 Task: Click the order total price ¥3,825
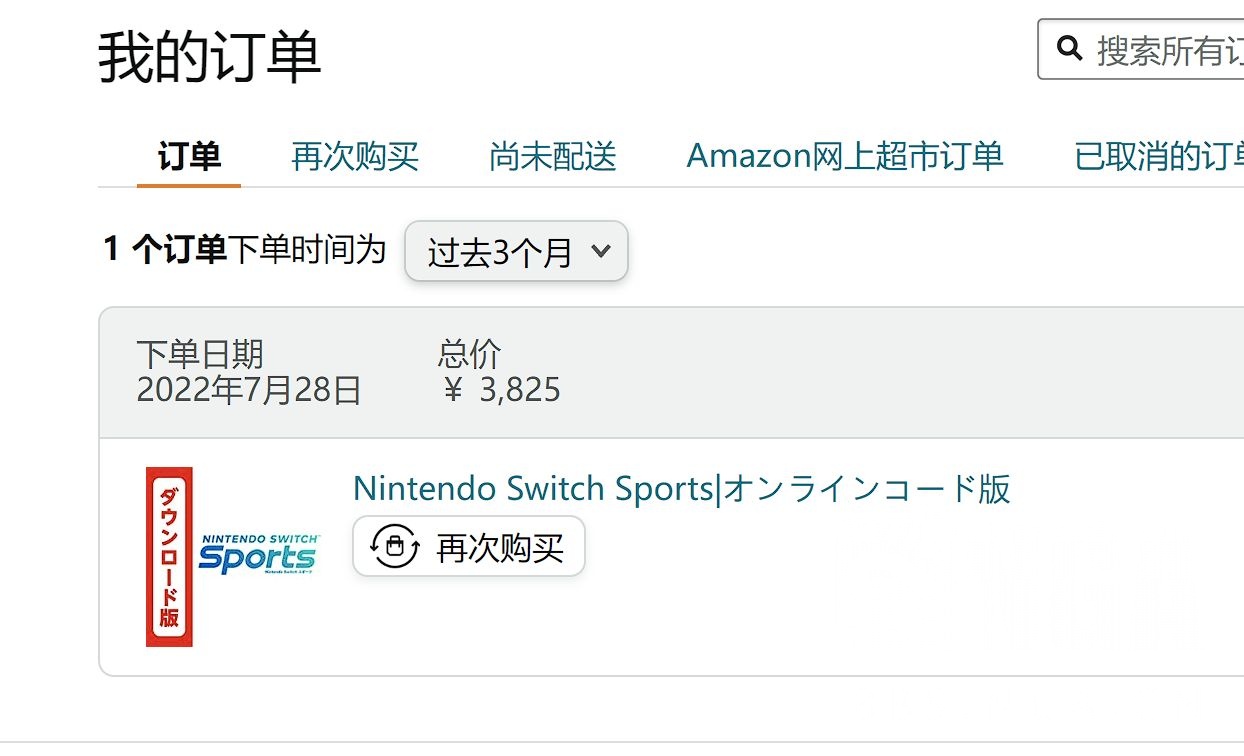click(x=500, y=390)
